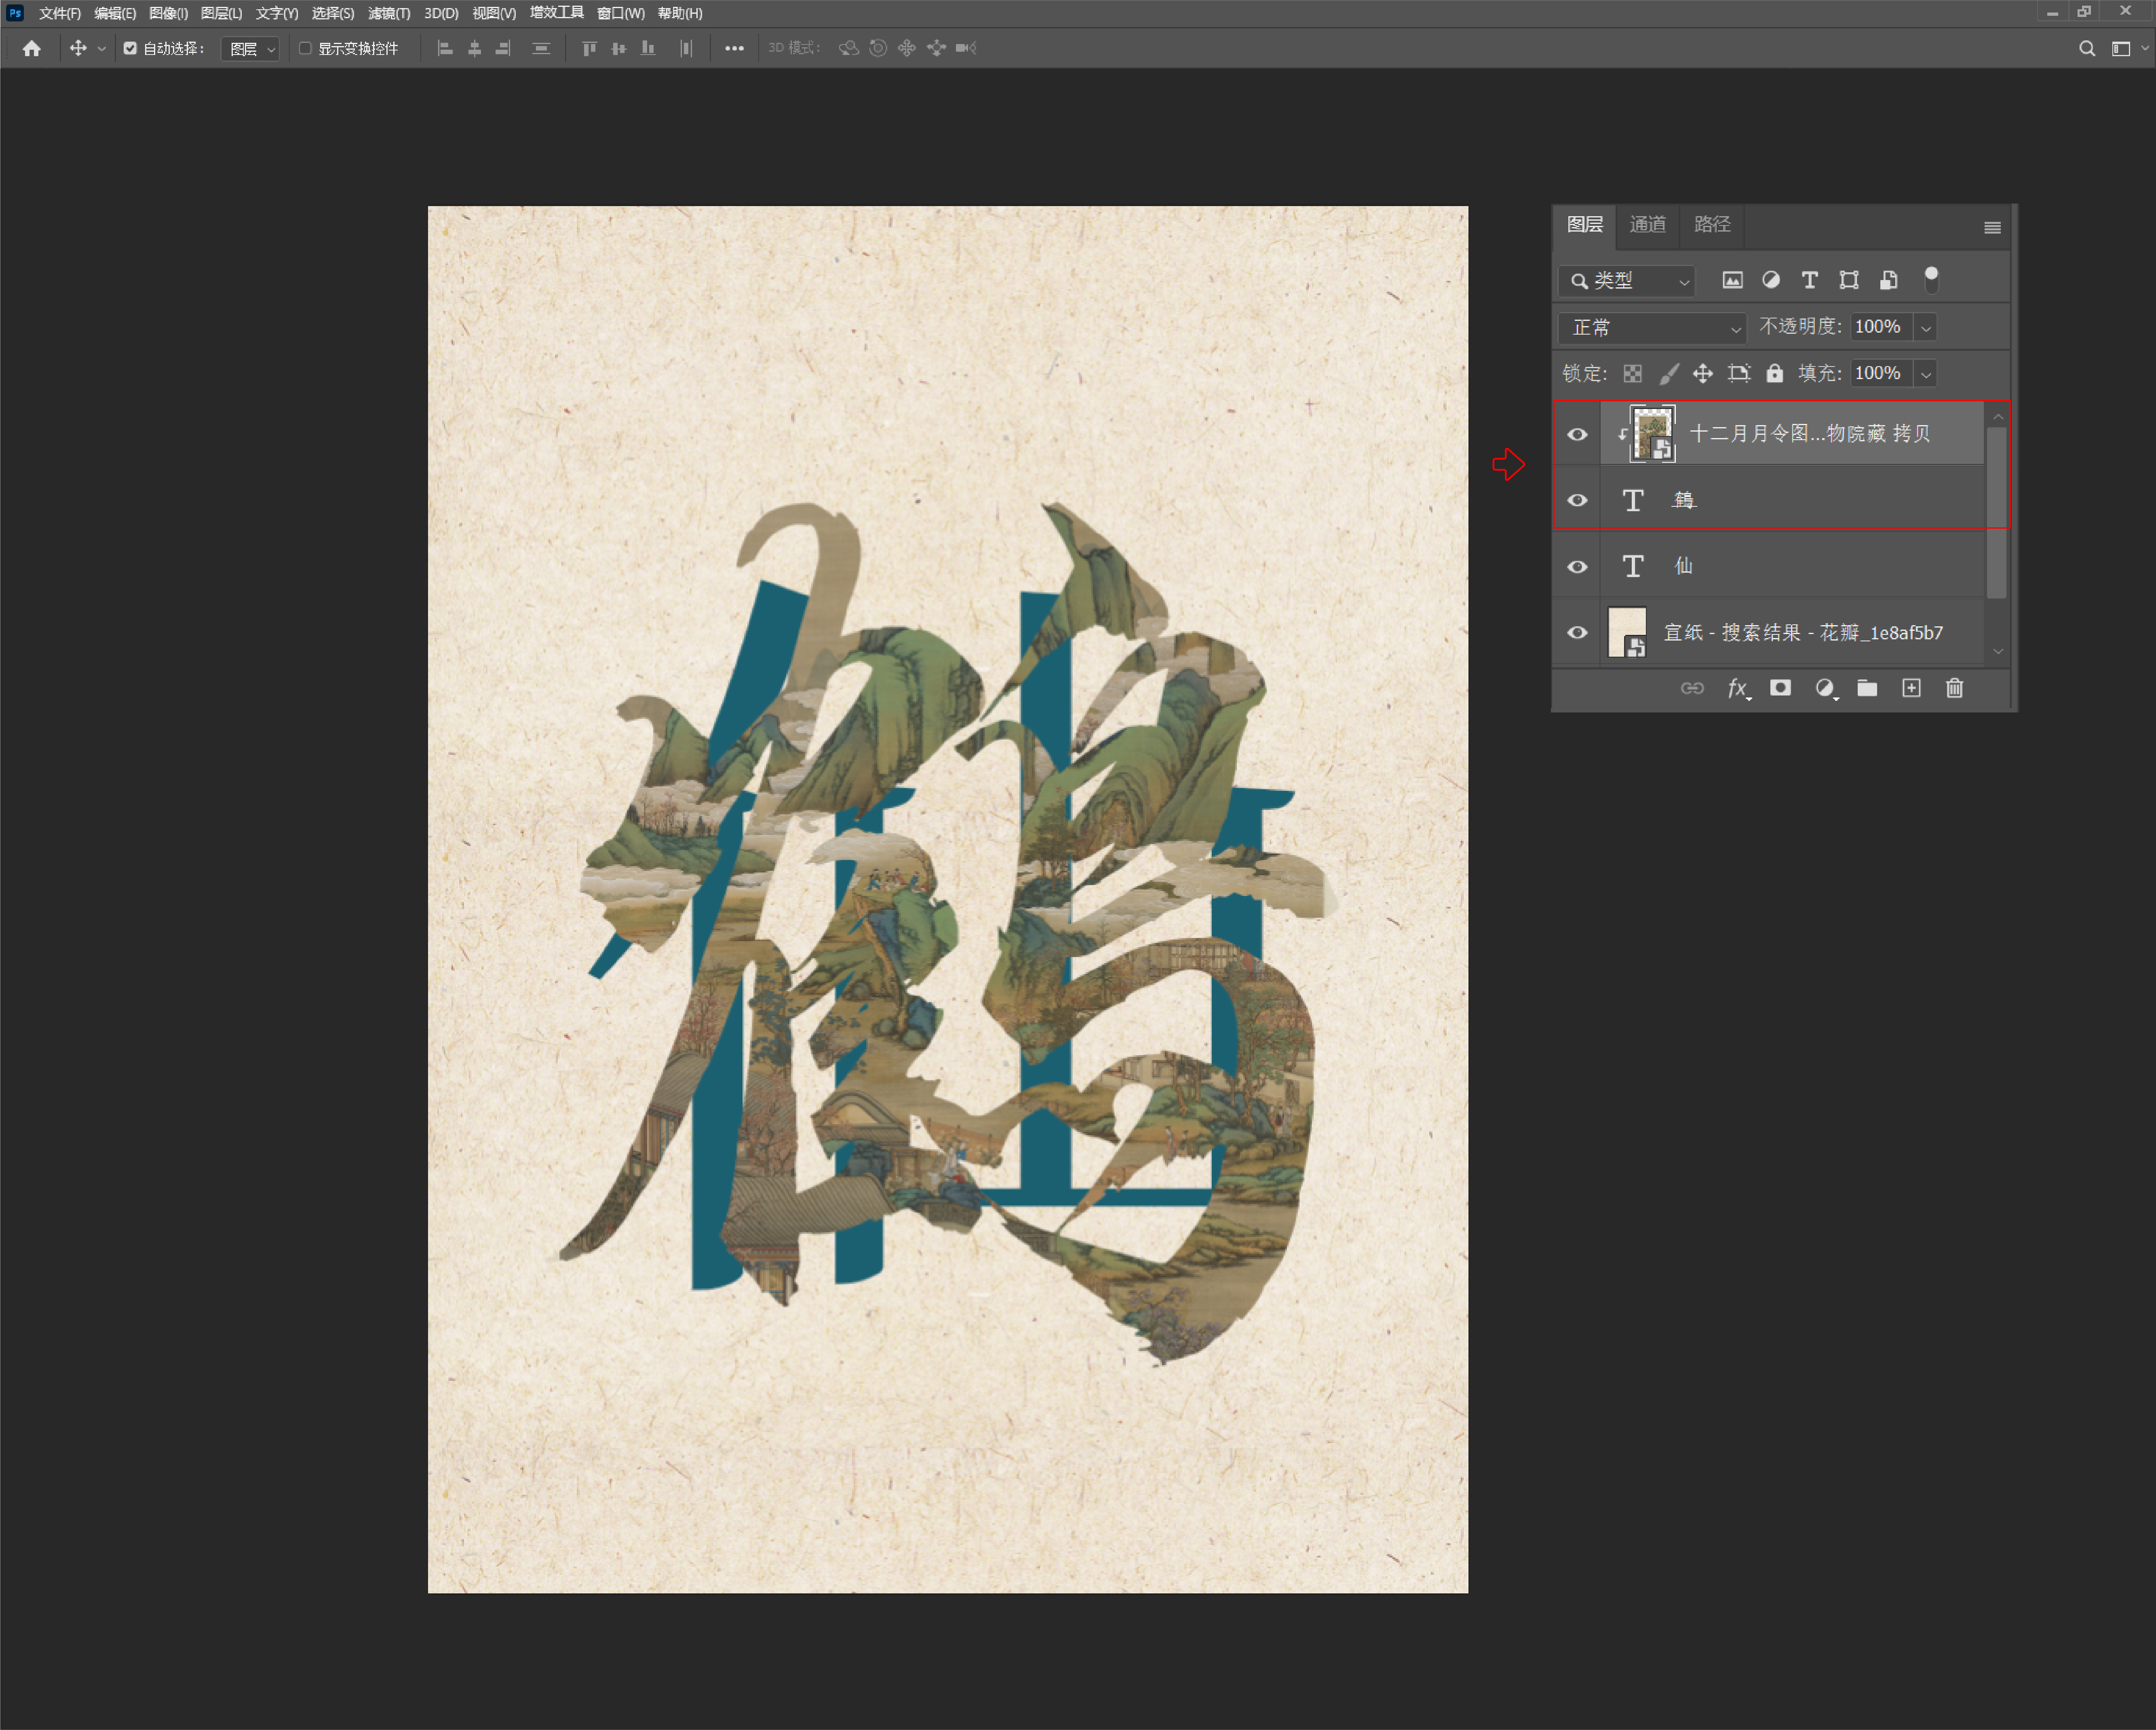The image size is (2156, 1730).
Task: Align left edges of layers
Action: point(446,48)
